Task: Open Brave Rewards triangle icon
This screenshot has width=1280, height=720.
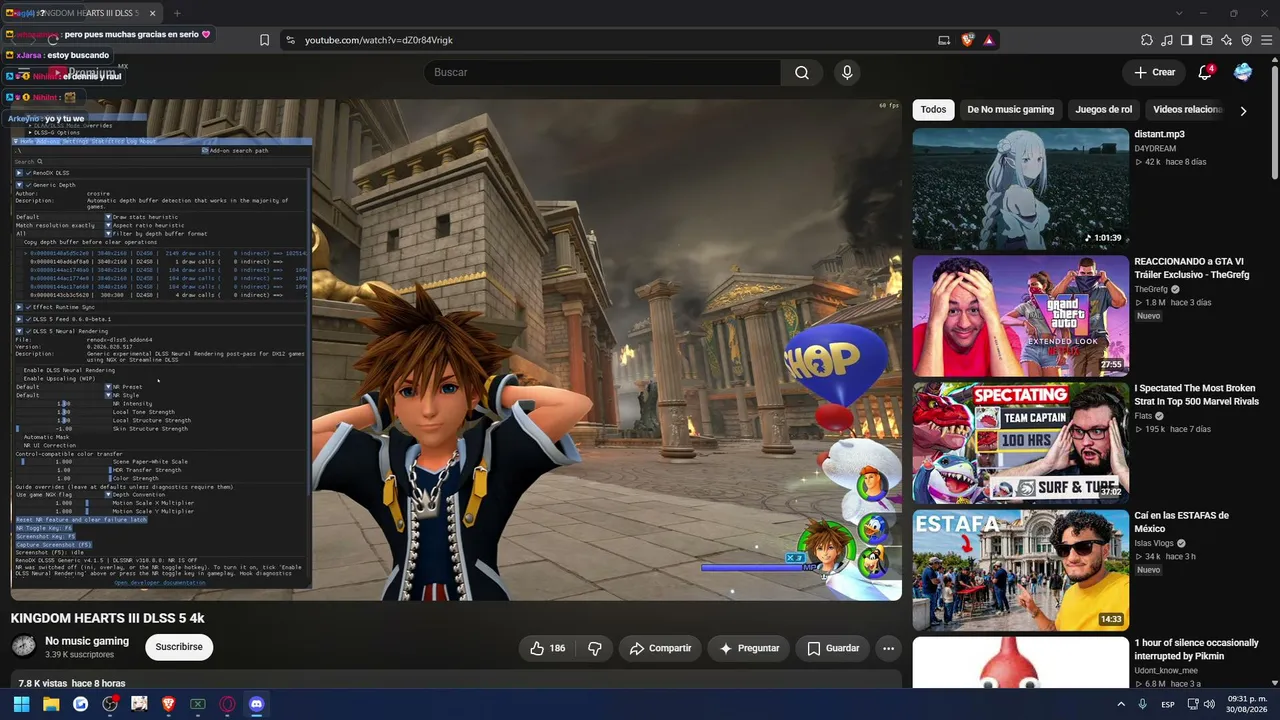Action: point(988,40)
